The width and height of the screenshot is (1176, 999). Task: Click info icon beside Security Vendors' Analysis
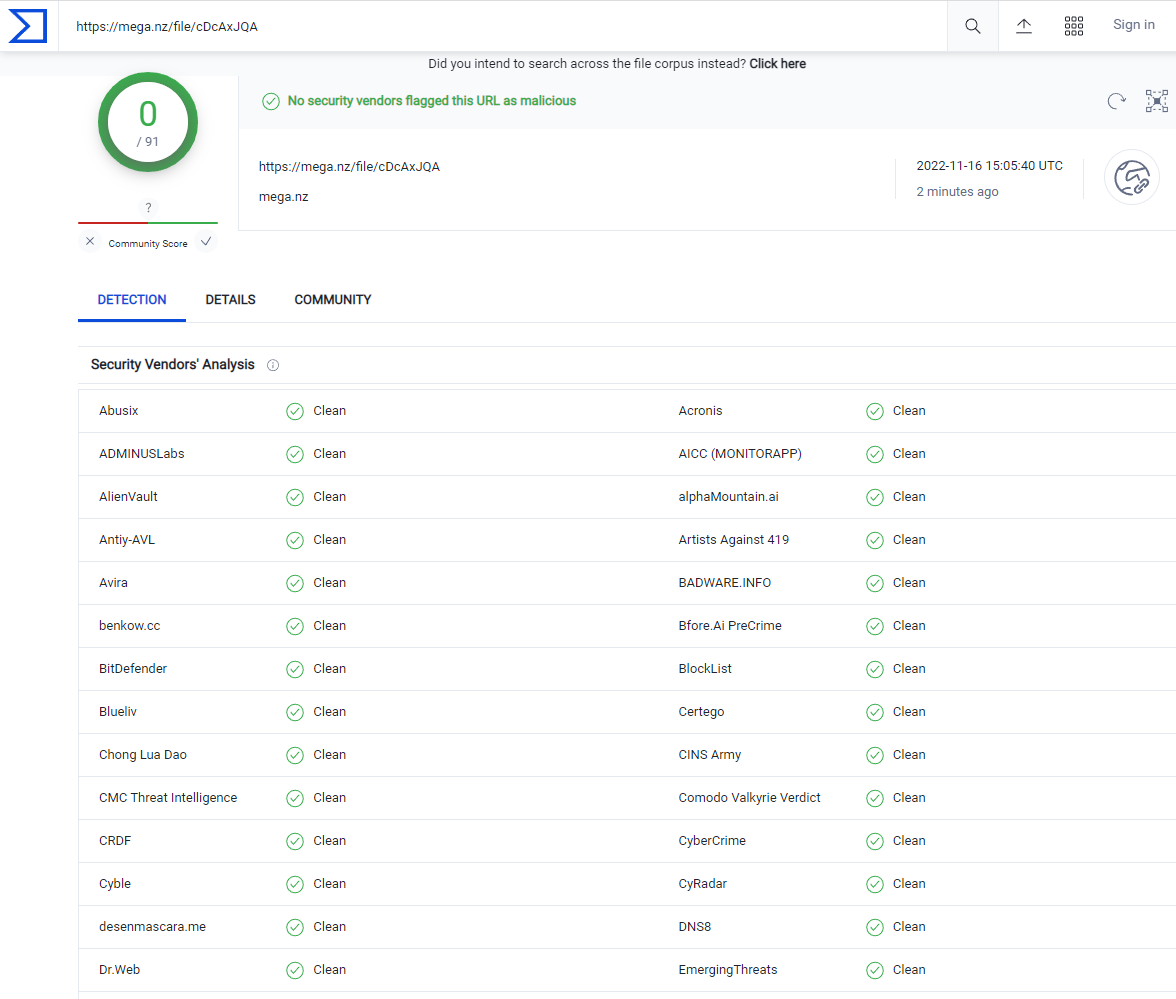click(x=273, y=365)
